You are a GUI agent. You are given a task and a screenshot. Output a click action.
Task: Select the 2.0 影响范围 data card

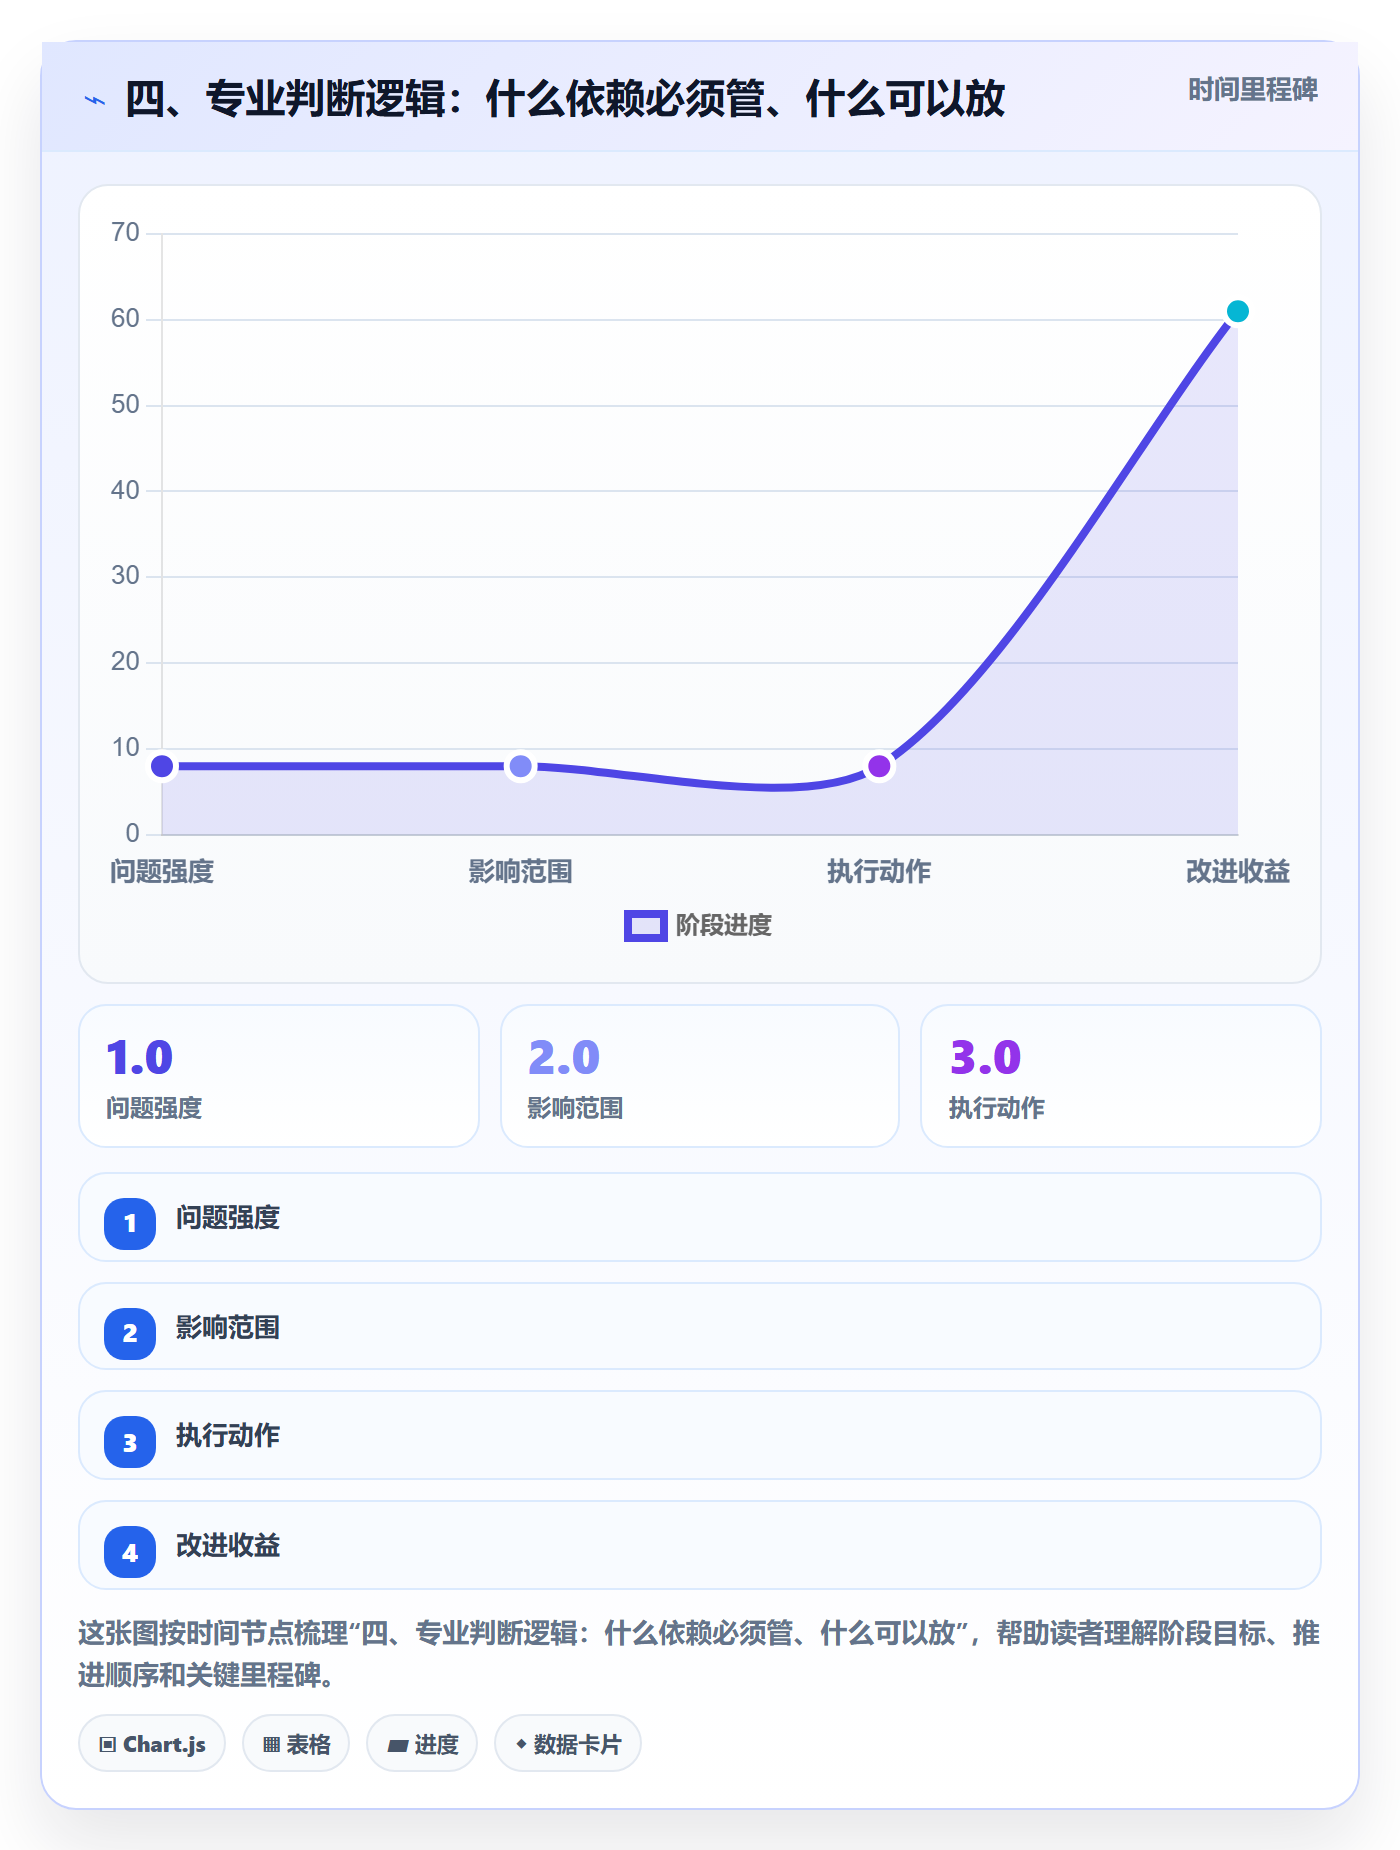pyautogui.click(x=700, y=1076)
